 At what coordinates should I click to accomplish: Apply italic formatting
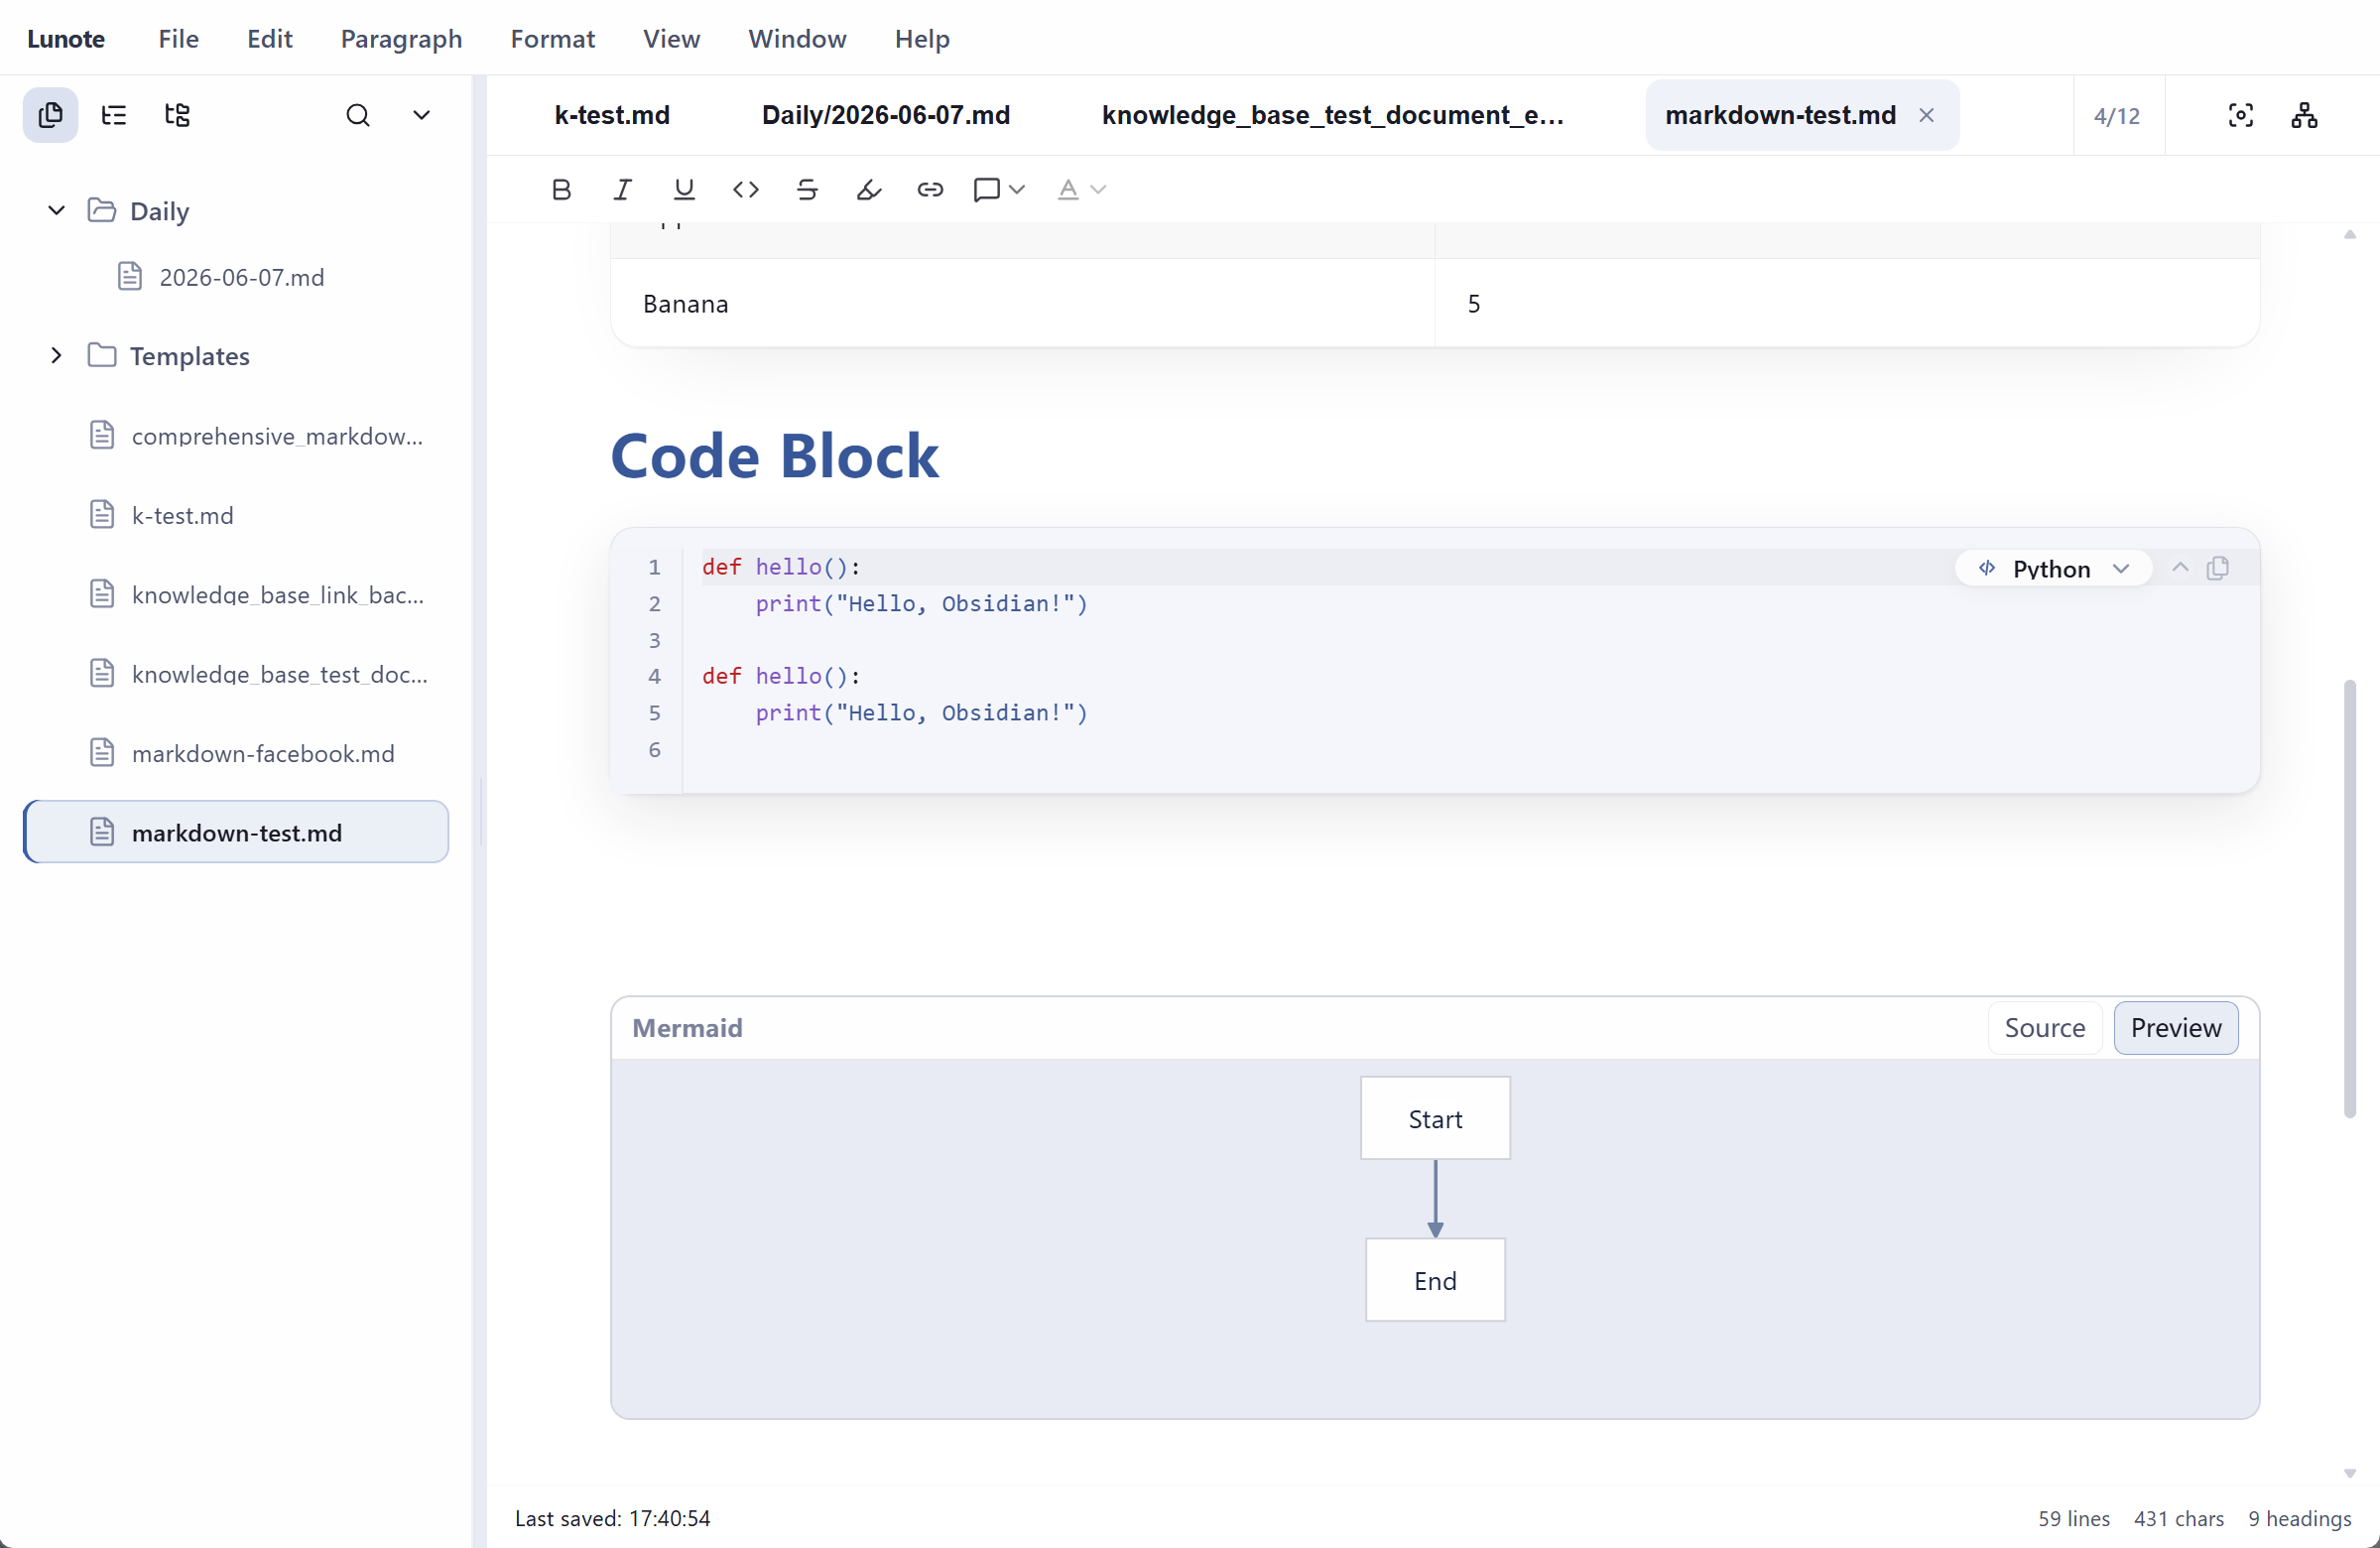[622, 189]
